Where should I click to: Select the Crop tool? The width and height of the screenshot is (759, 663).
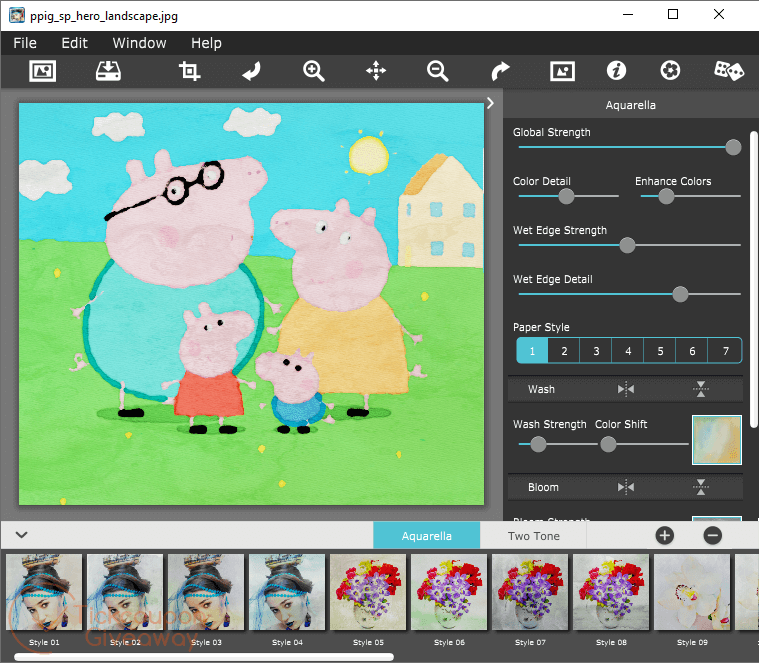(189, 71)
